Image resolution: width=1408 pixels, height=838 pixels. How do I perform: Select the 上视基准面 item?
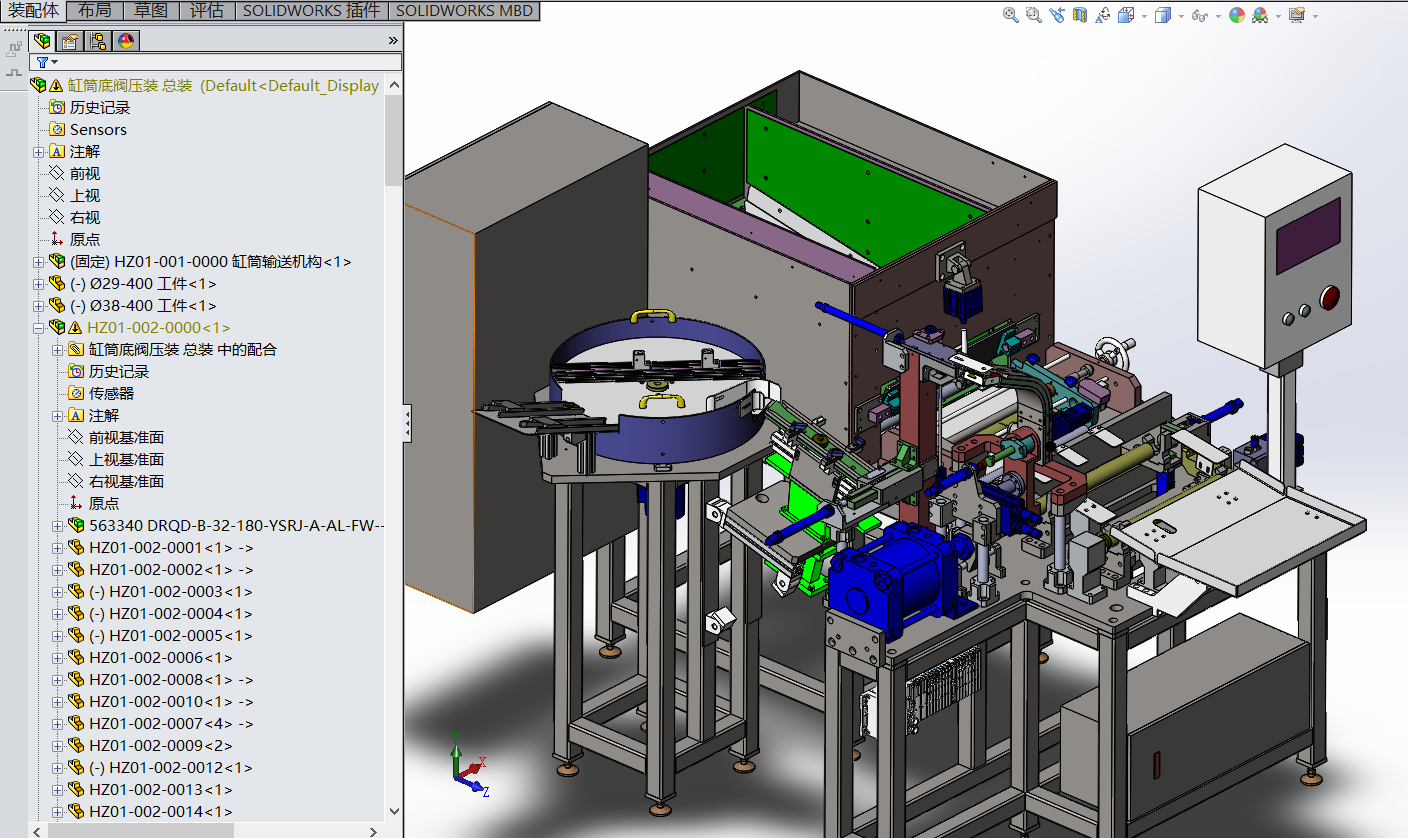tap(126, 459)
